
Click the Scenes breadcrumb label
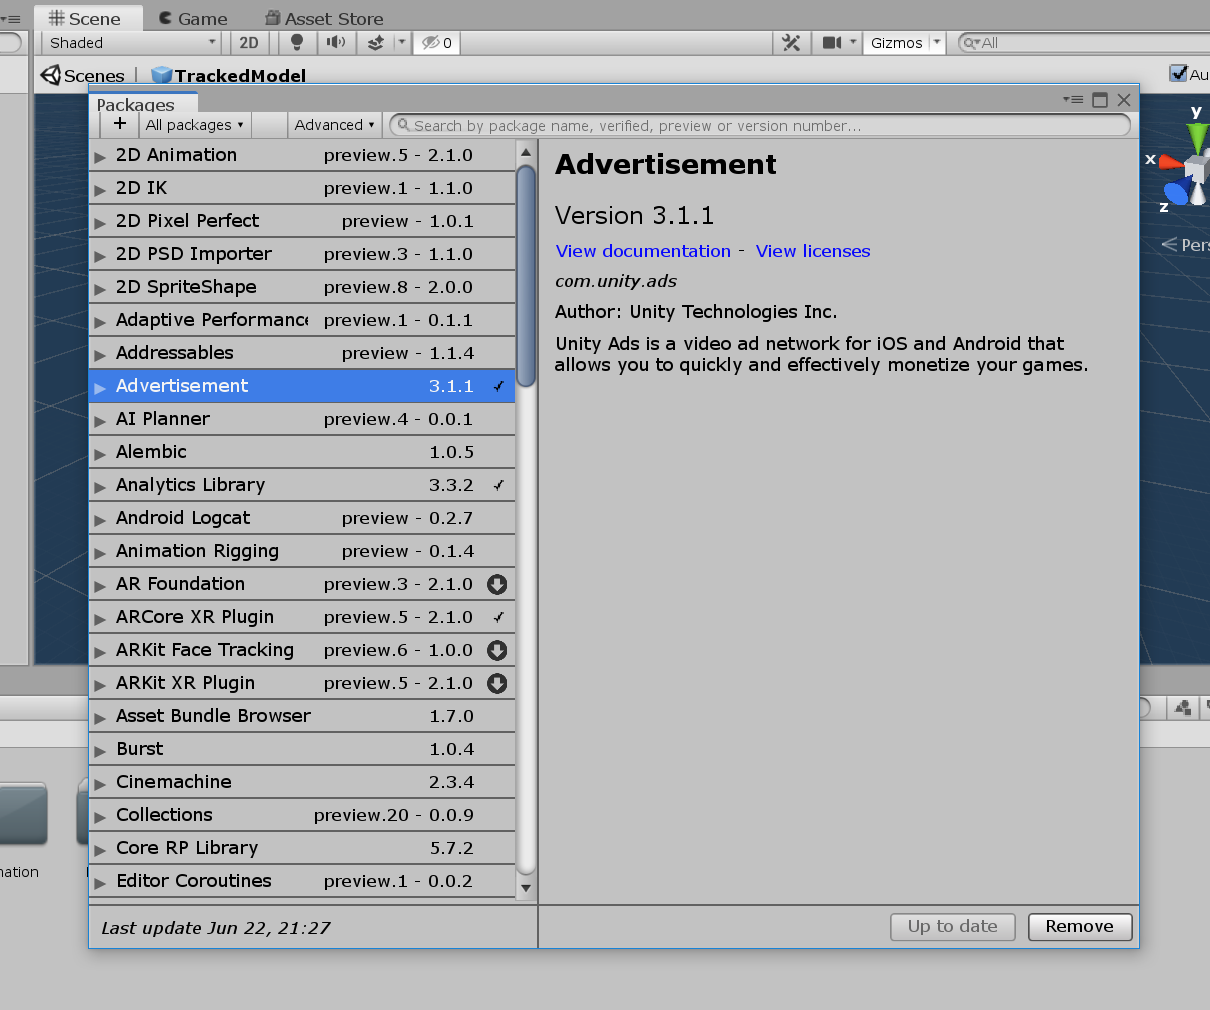94,76
